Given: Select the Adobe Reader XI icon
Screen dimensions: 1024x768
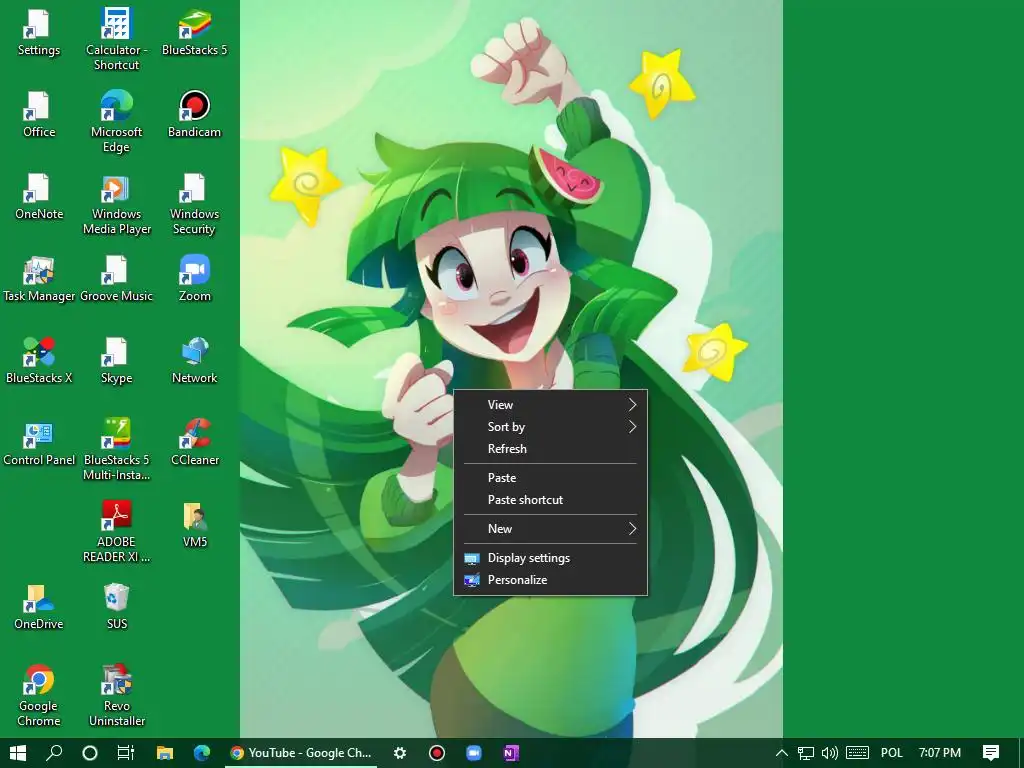Looking at the screenshot, I should pos(116,532).
